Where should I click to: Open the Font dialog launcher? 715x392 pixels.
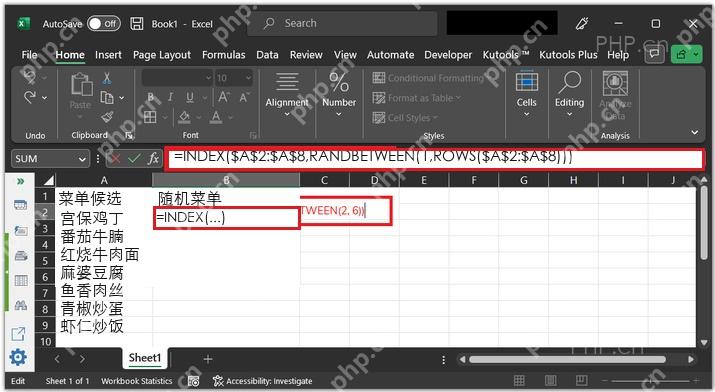click(253, 135)
